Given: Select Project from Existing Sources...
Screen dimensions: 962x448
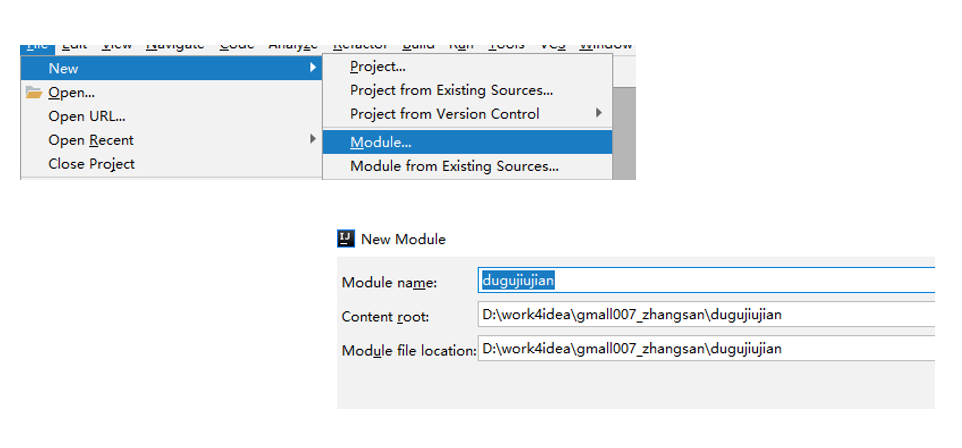Looking at the screenshot, I should tap(451, 90).
